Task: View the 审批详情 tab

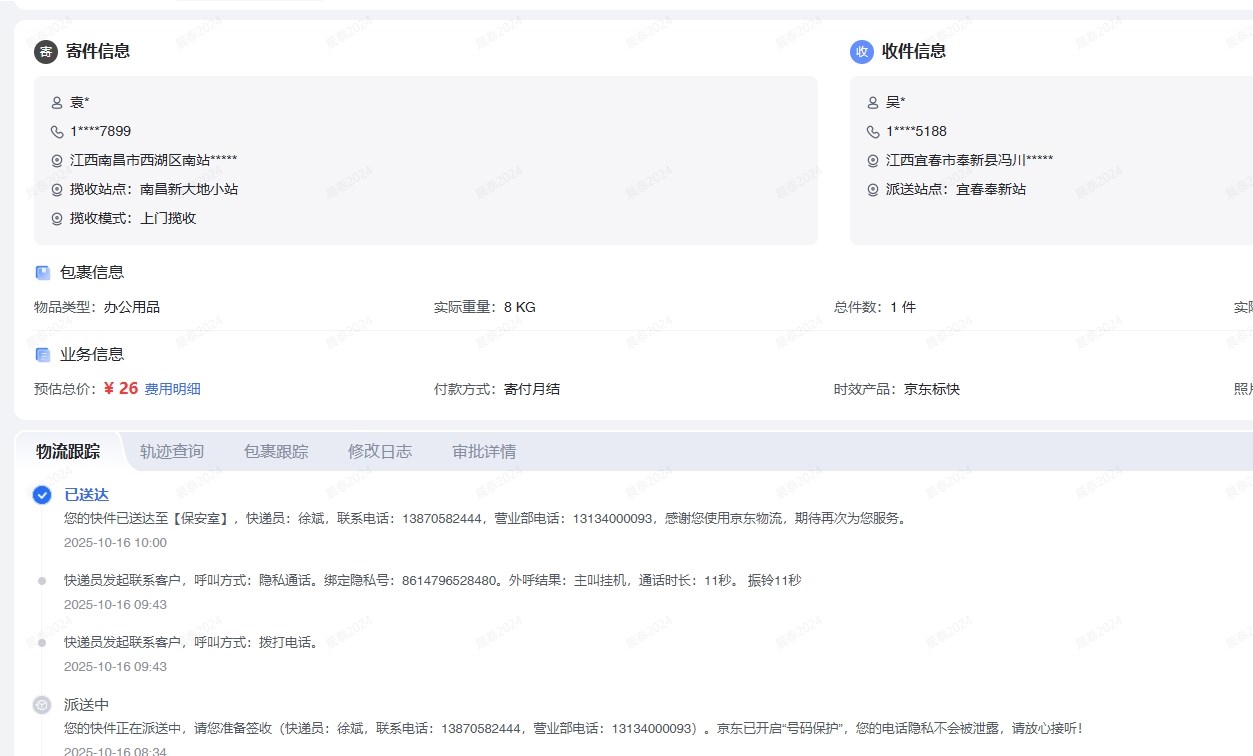Action: click(x=484, y=452)
